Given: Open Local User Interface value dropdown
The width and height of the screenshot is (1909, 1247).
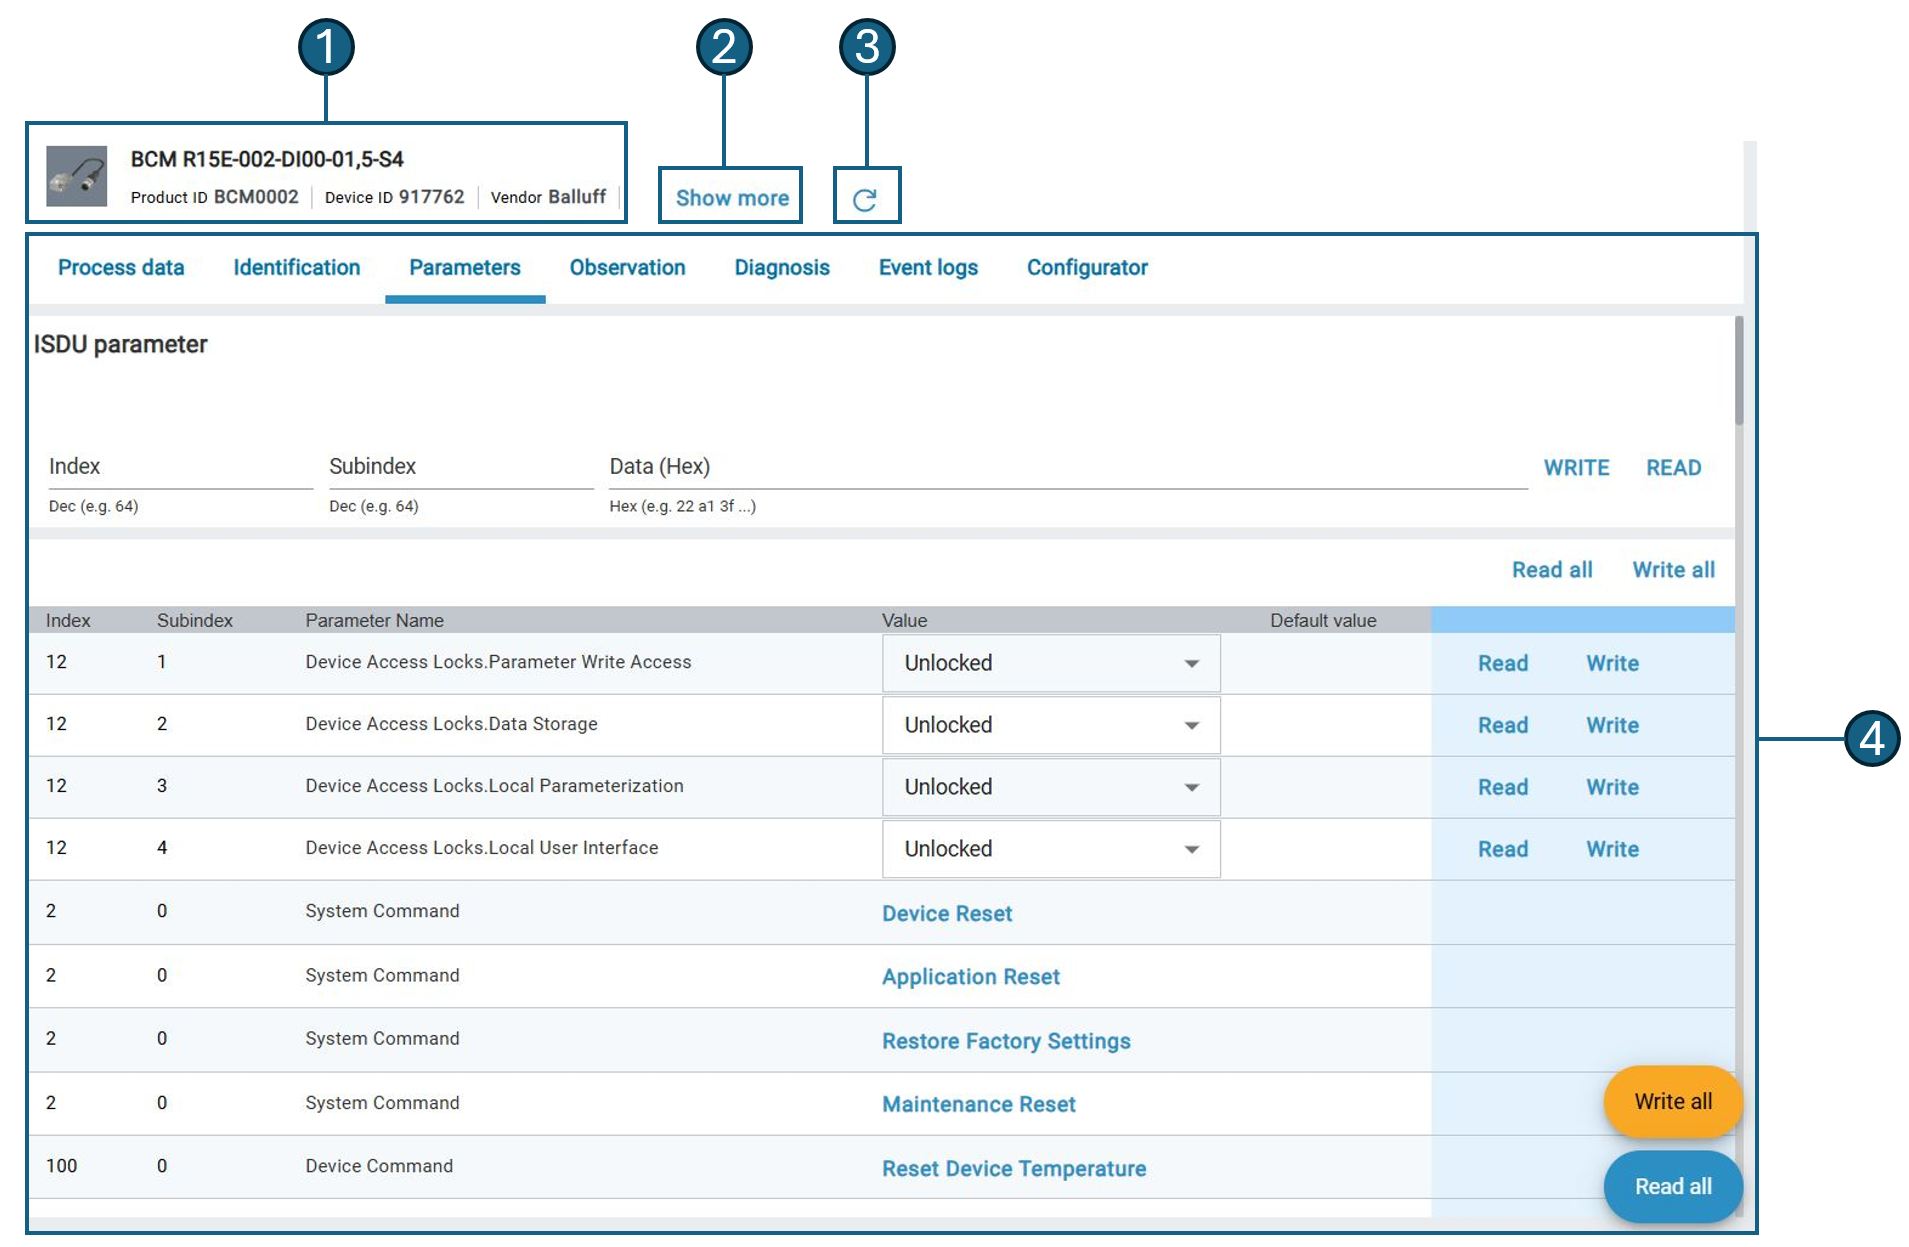Looking at the screenshot, I should pos(1050,849).
